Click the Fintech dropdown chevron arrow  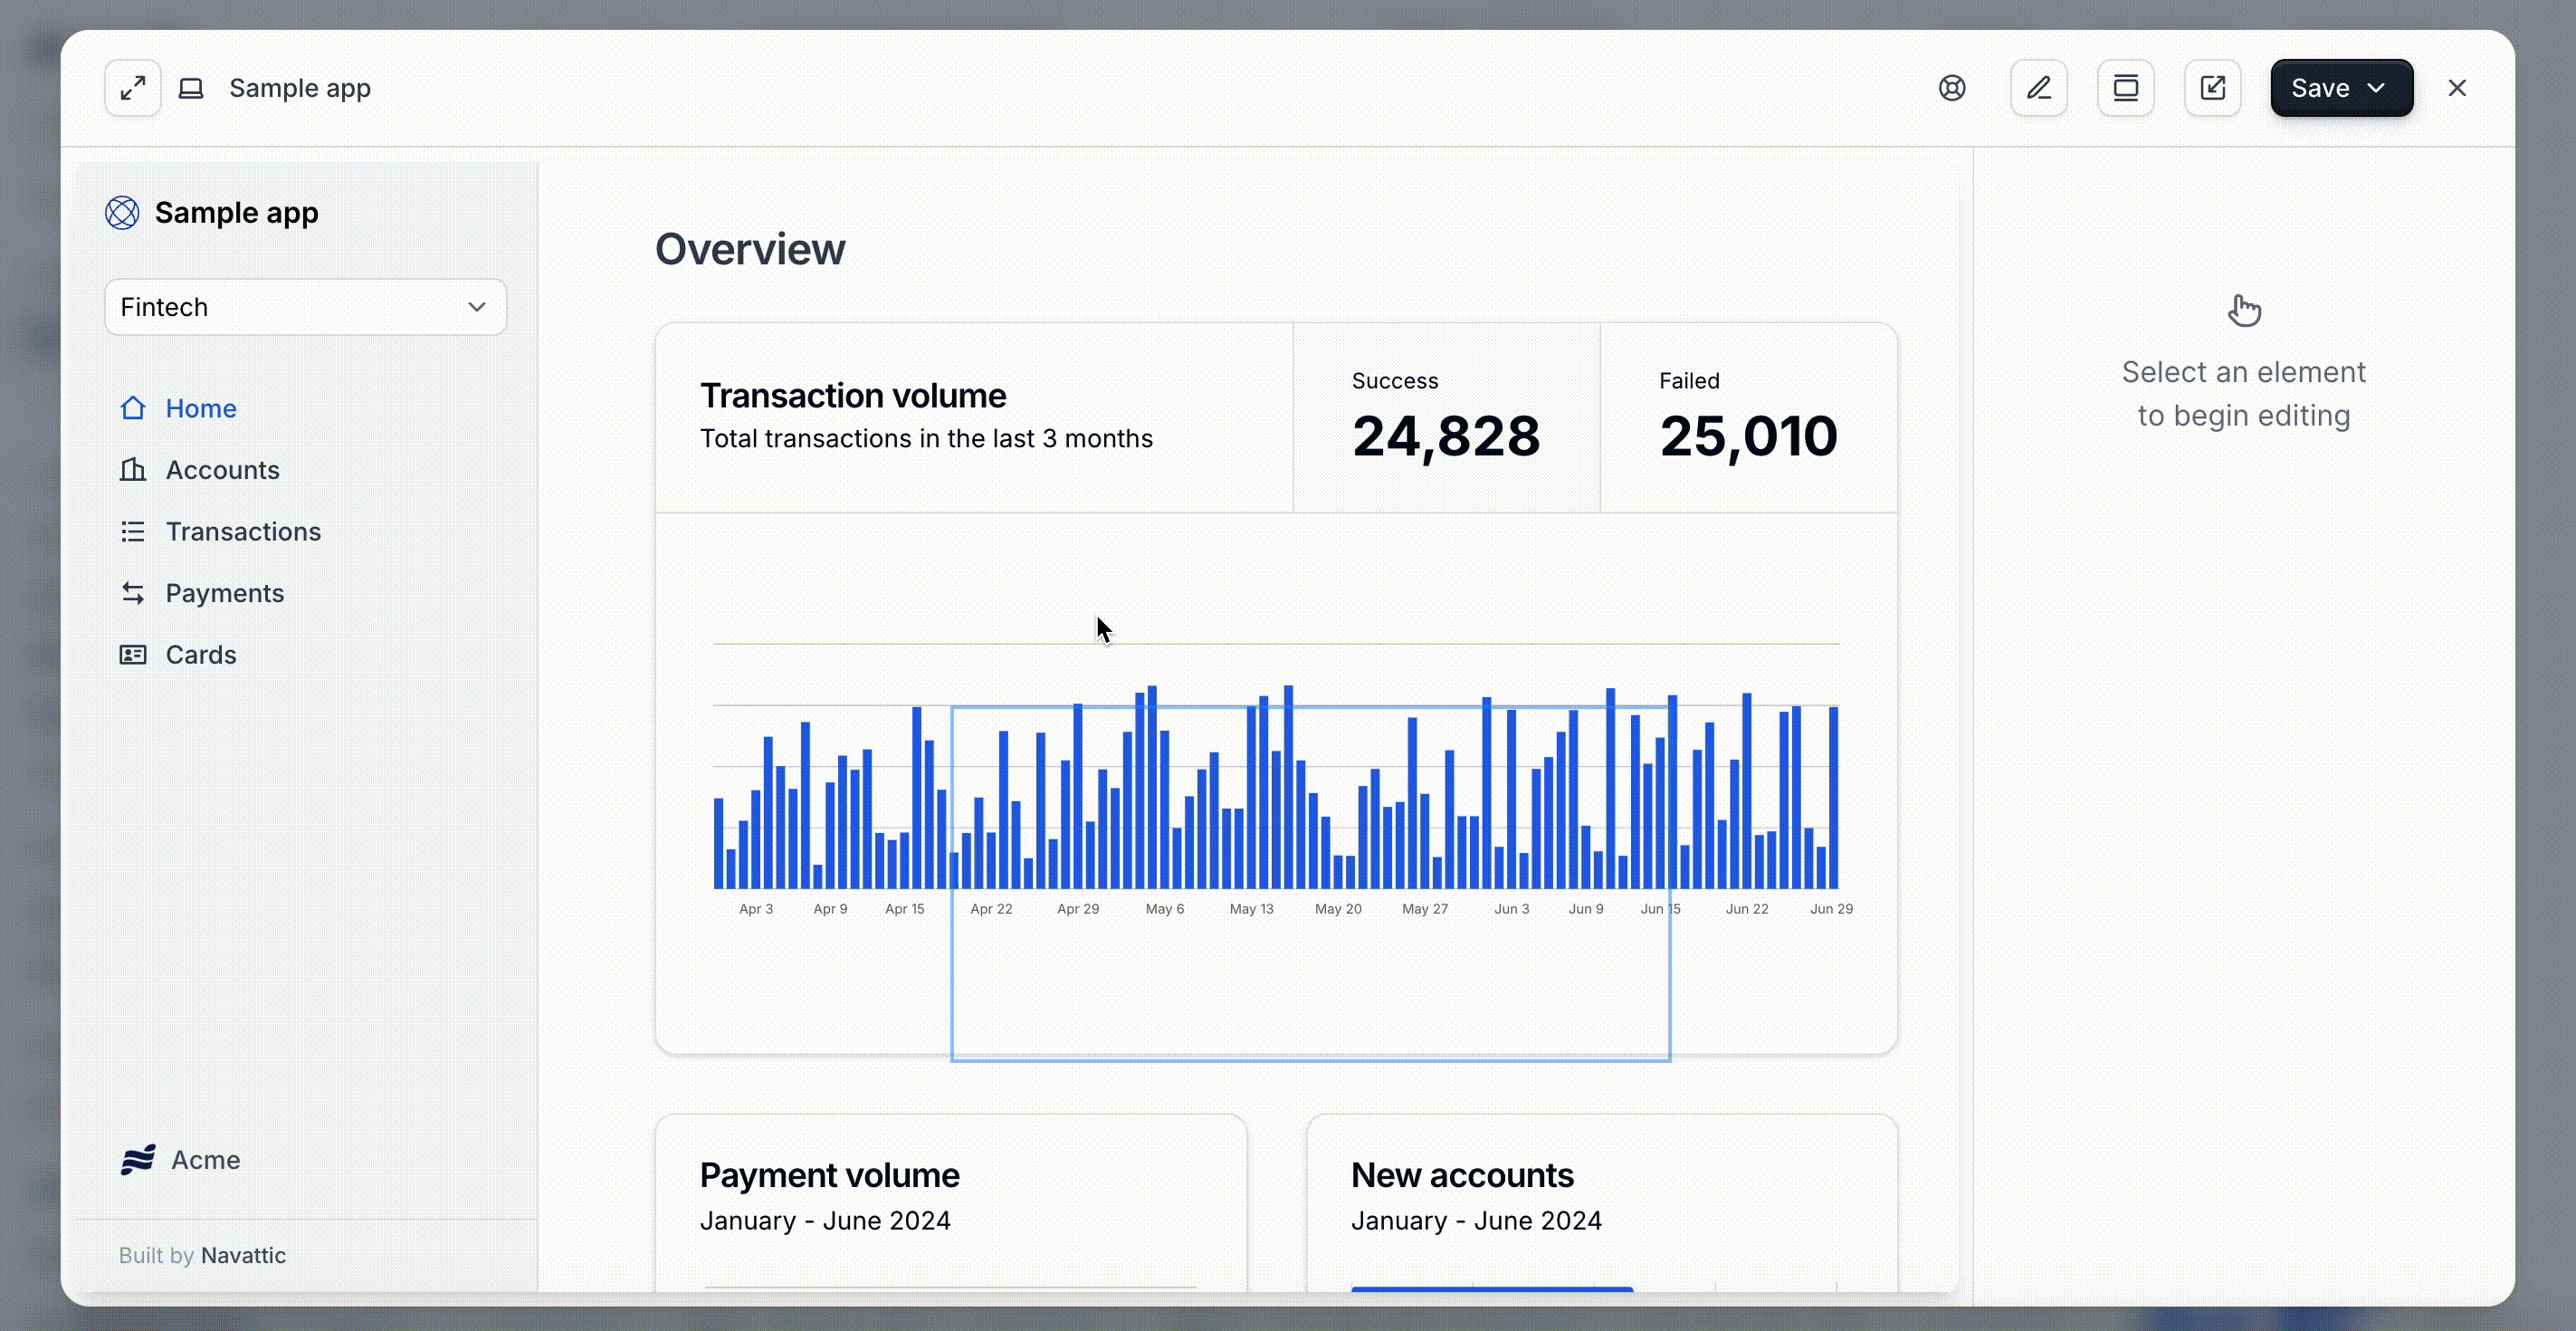477,307
